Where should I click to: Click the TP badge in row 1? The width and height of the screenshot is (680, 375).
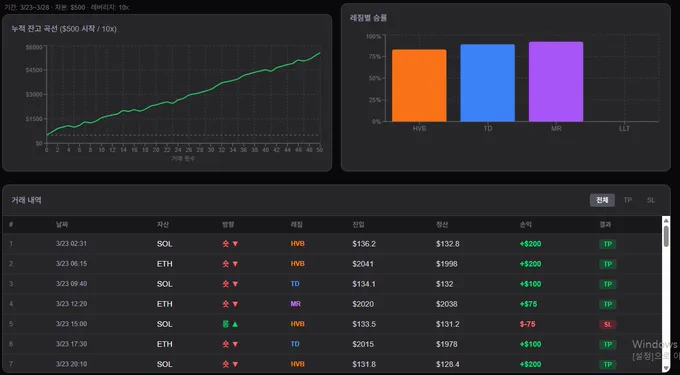pyautogui.click(x=608, y=244)
